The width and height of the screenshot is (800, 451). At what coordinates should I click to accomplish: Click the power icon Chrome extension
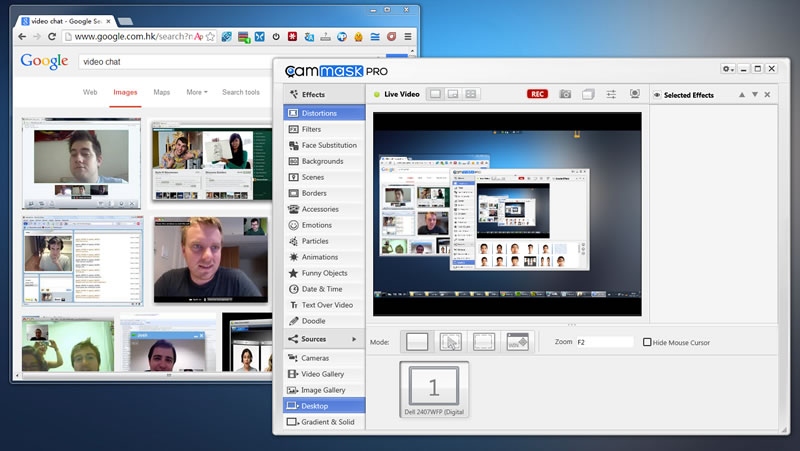tap(276, 37)
